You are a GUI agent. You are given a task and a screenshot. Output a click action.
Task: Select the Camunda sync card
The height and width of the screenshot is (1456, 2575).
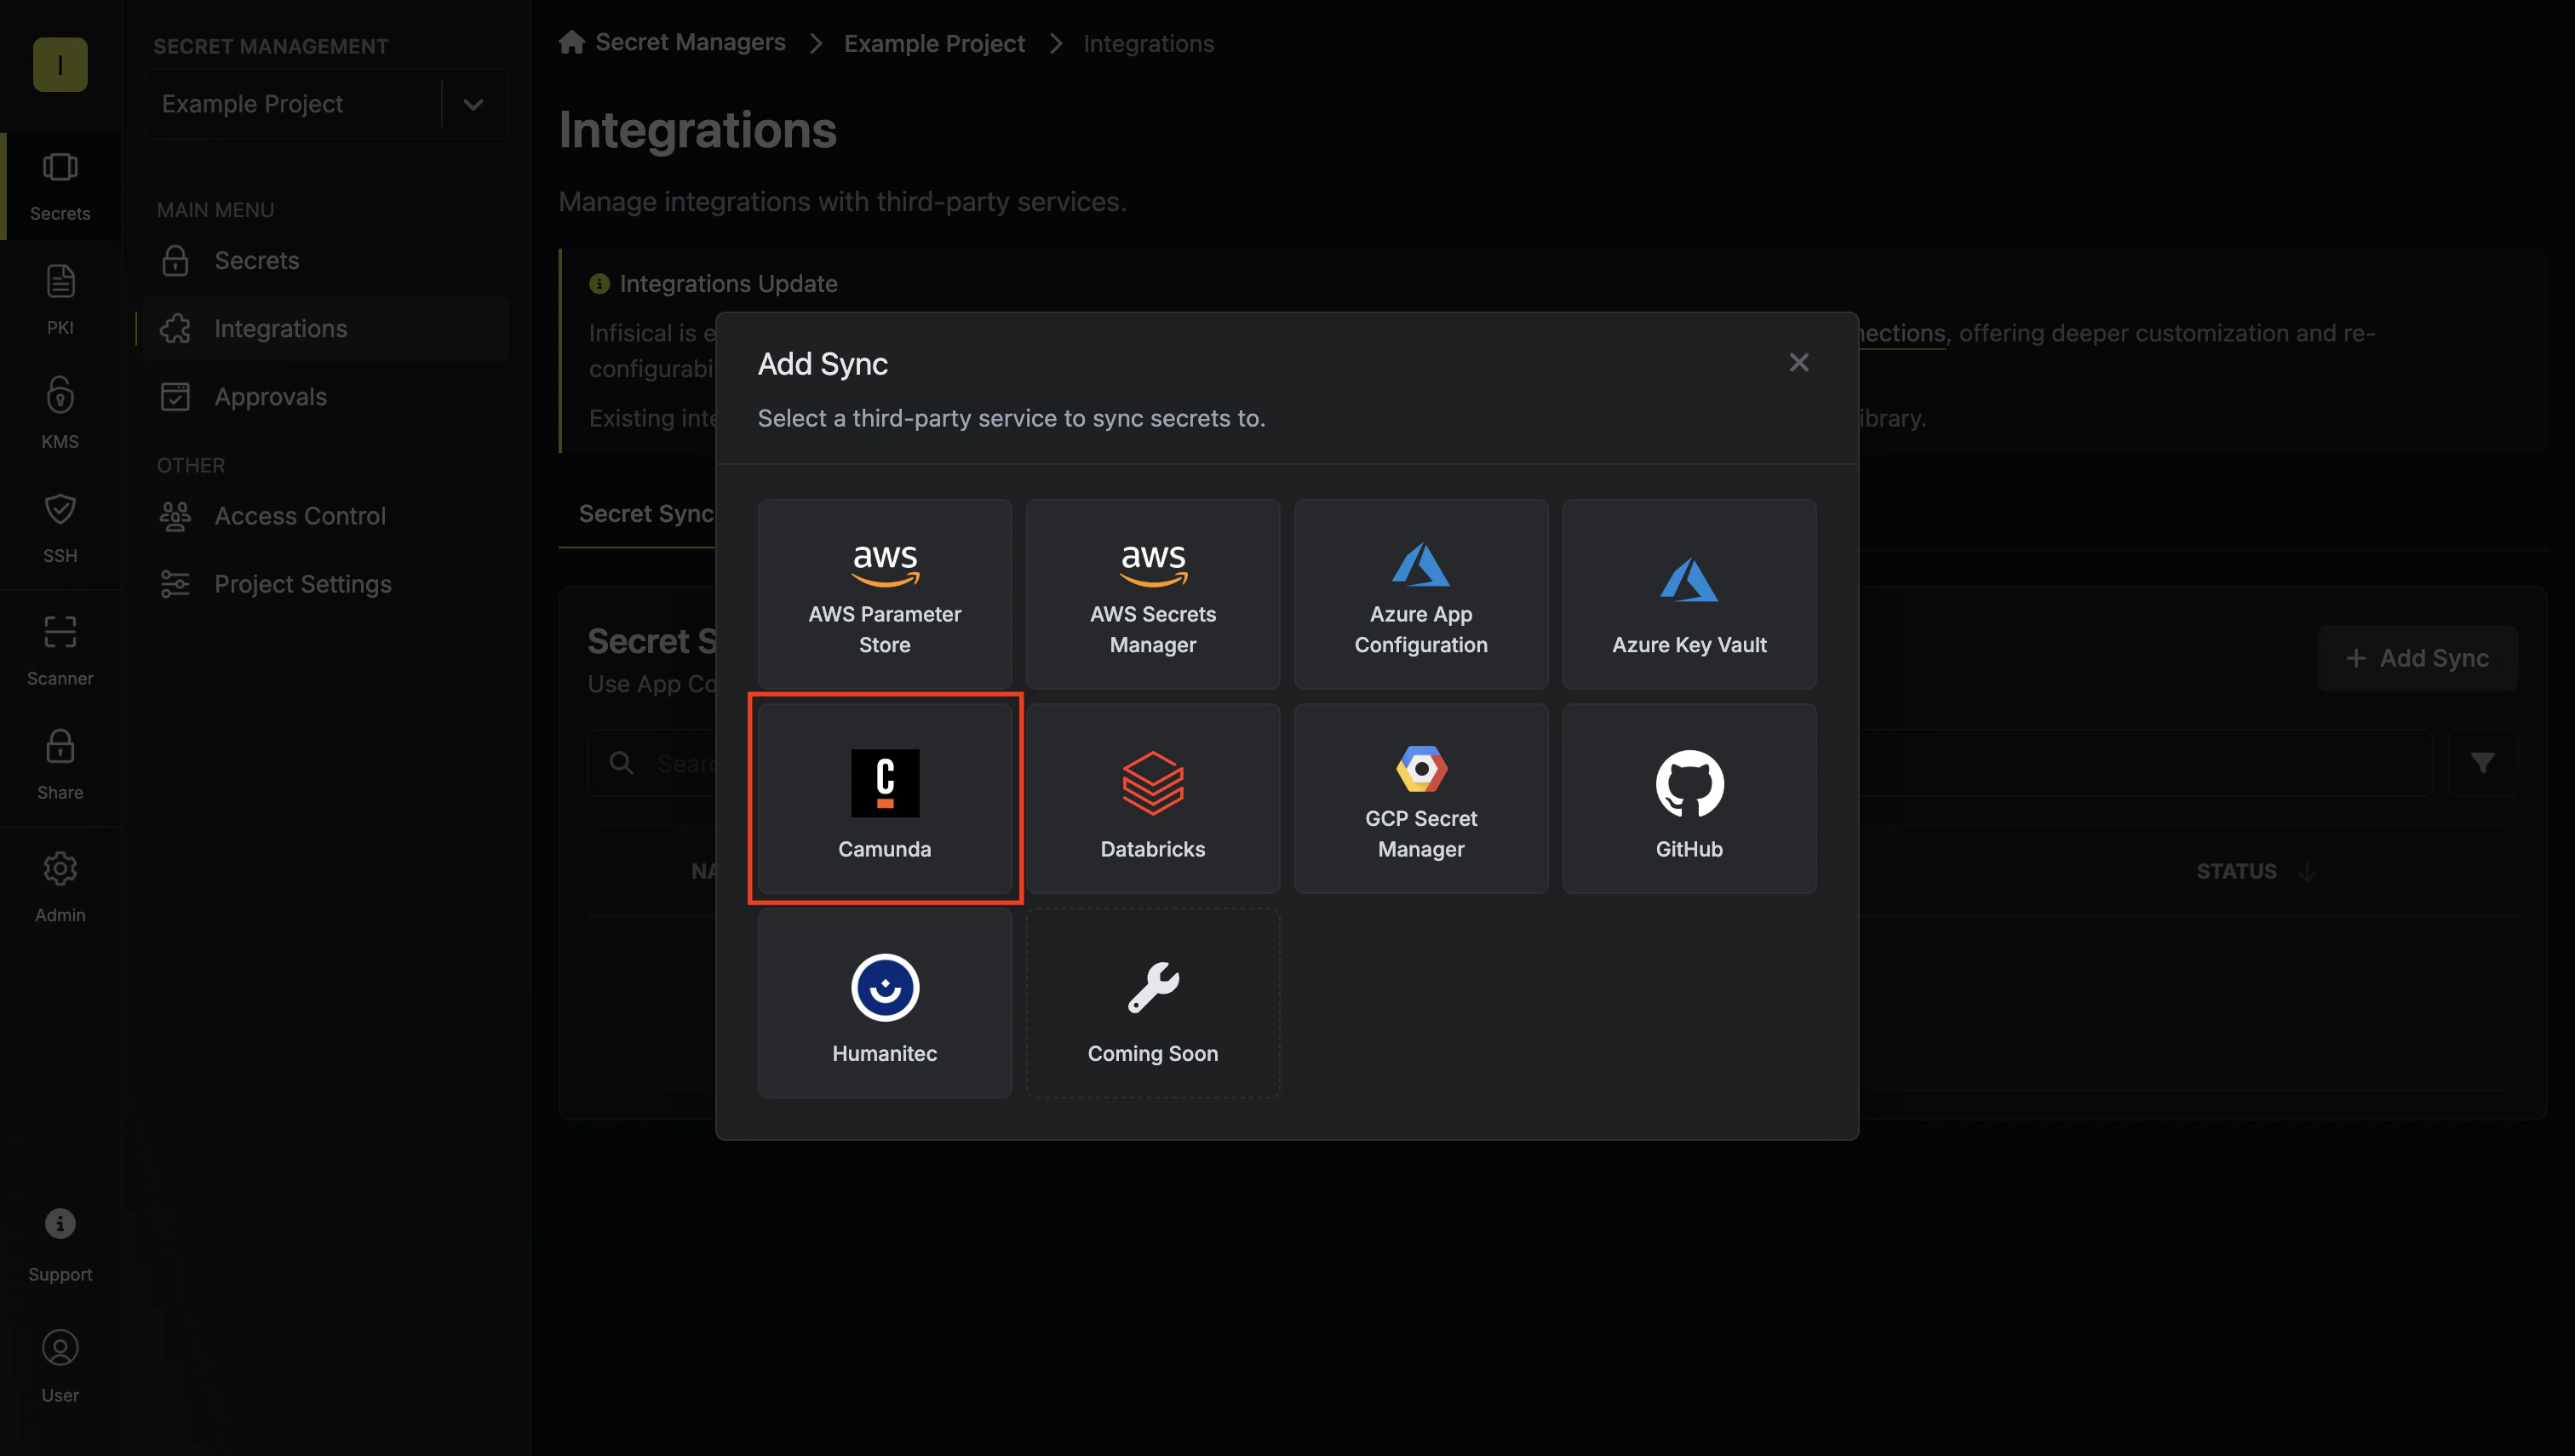(884, 798)
